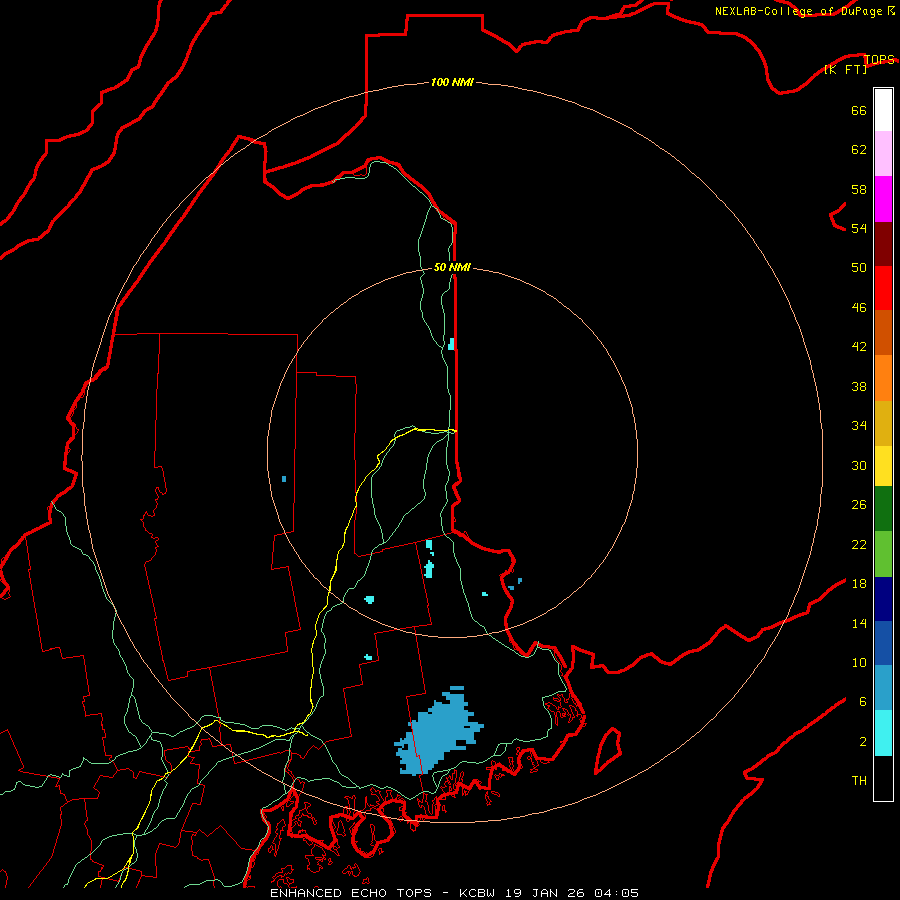This screenshot has height=900, width=900.
Task: Click the yellow legend swatch
Action: coord(883,466)
